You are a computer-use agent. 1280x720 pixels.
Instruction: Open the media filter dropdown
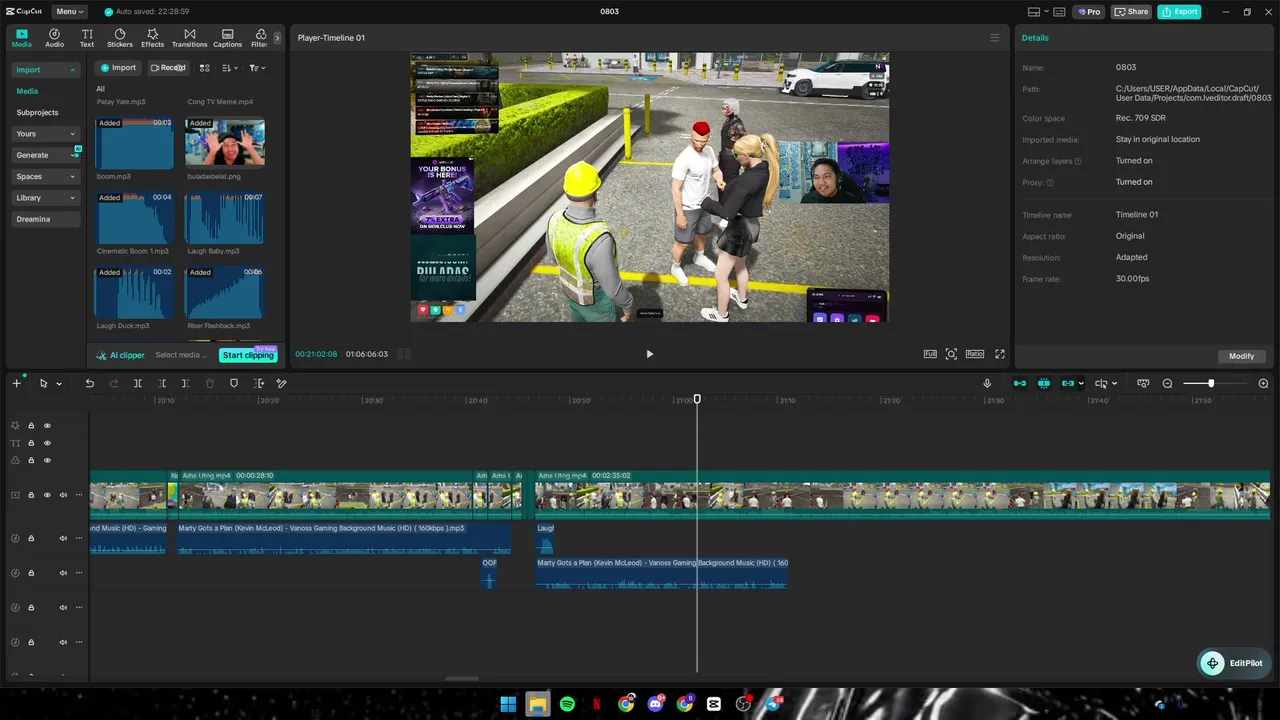tap(257, 68)
